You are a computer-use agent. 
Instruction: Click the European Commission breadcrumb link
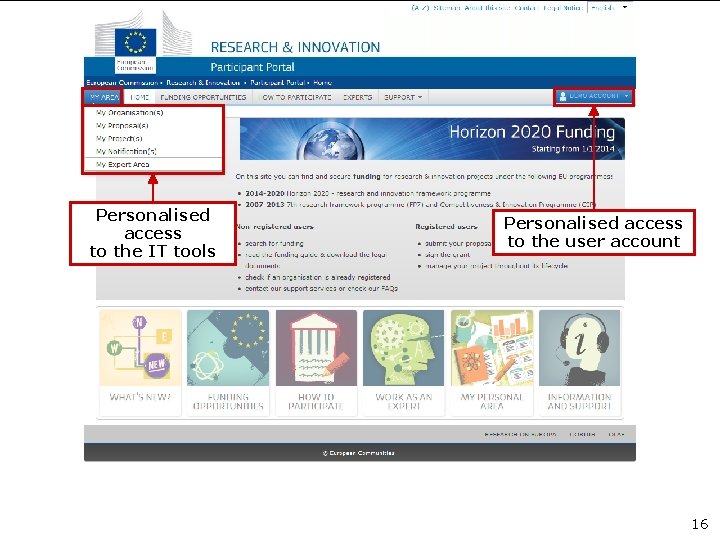coord(122,83)
